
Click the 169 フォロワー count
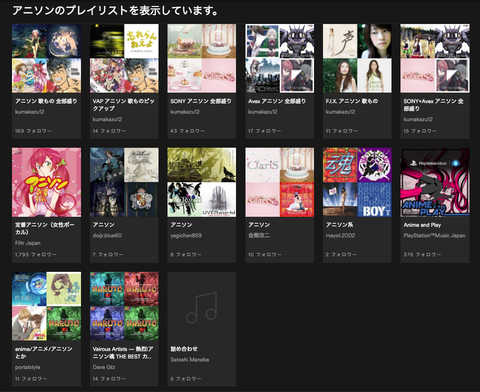[x=33, y=131]
